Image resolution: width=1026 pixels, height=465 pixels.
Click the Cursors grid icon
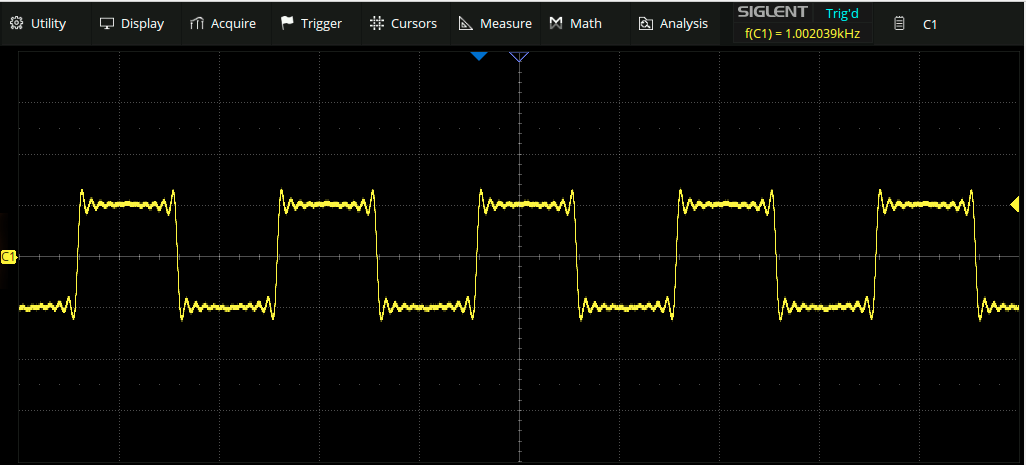tap(376, 23)
